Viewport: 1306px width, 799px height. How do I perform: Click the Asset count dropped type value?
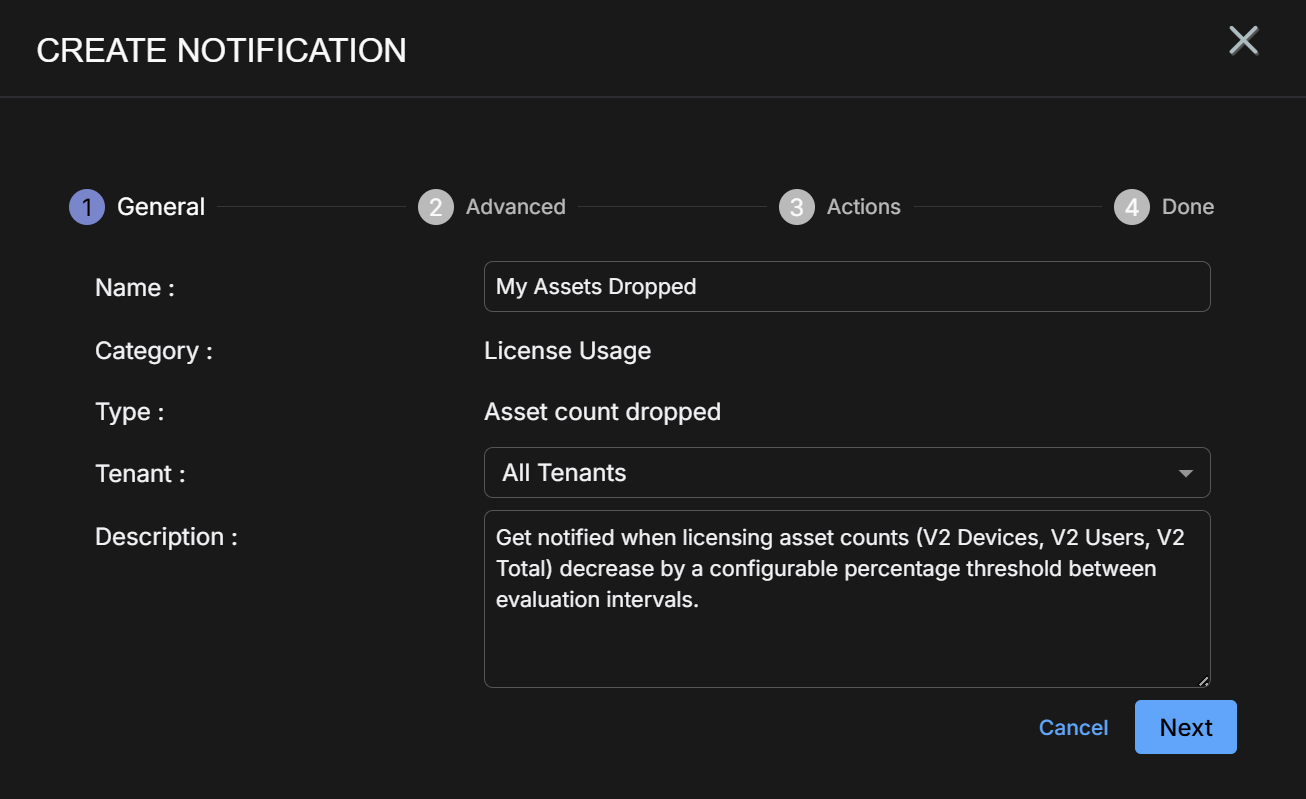pos(602,412)
